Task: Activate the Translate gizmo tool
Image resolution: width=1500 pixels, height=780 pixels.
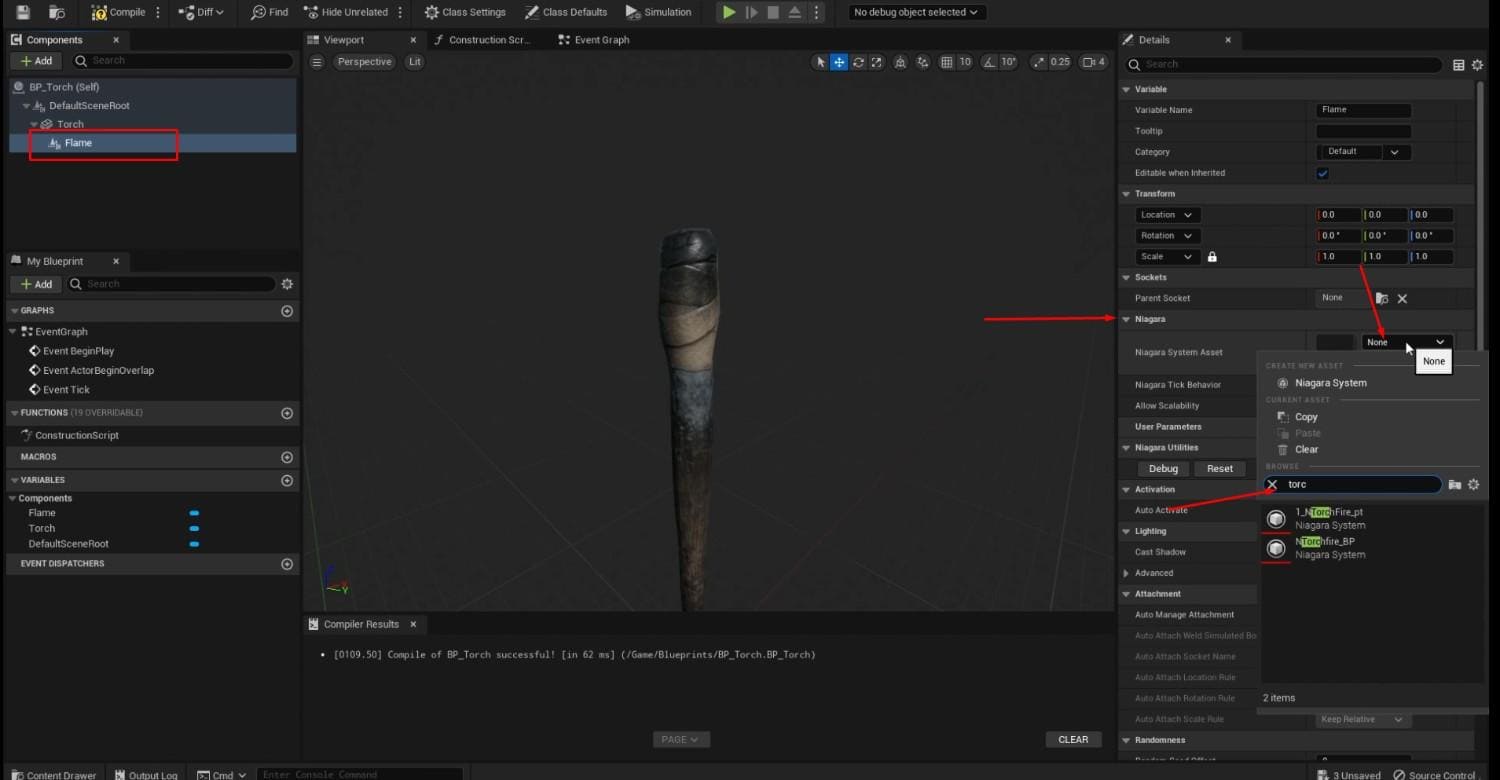Action: (839, 62)
